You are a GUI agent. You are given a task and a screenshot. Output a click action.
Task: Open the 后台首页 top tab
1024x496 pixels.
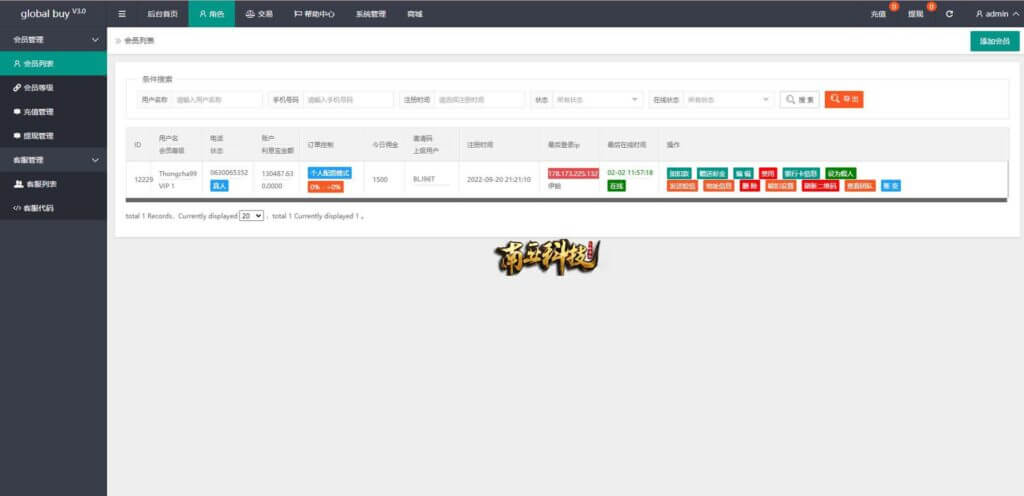pyautogui.click(x=162, y=14)
